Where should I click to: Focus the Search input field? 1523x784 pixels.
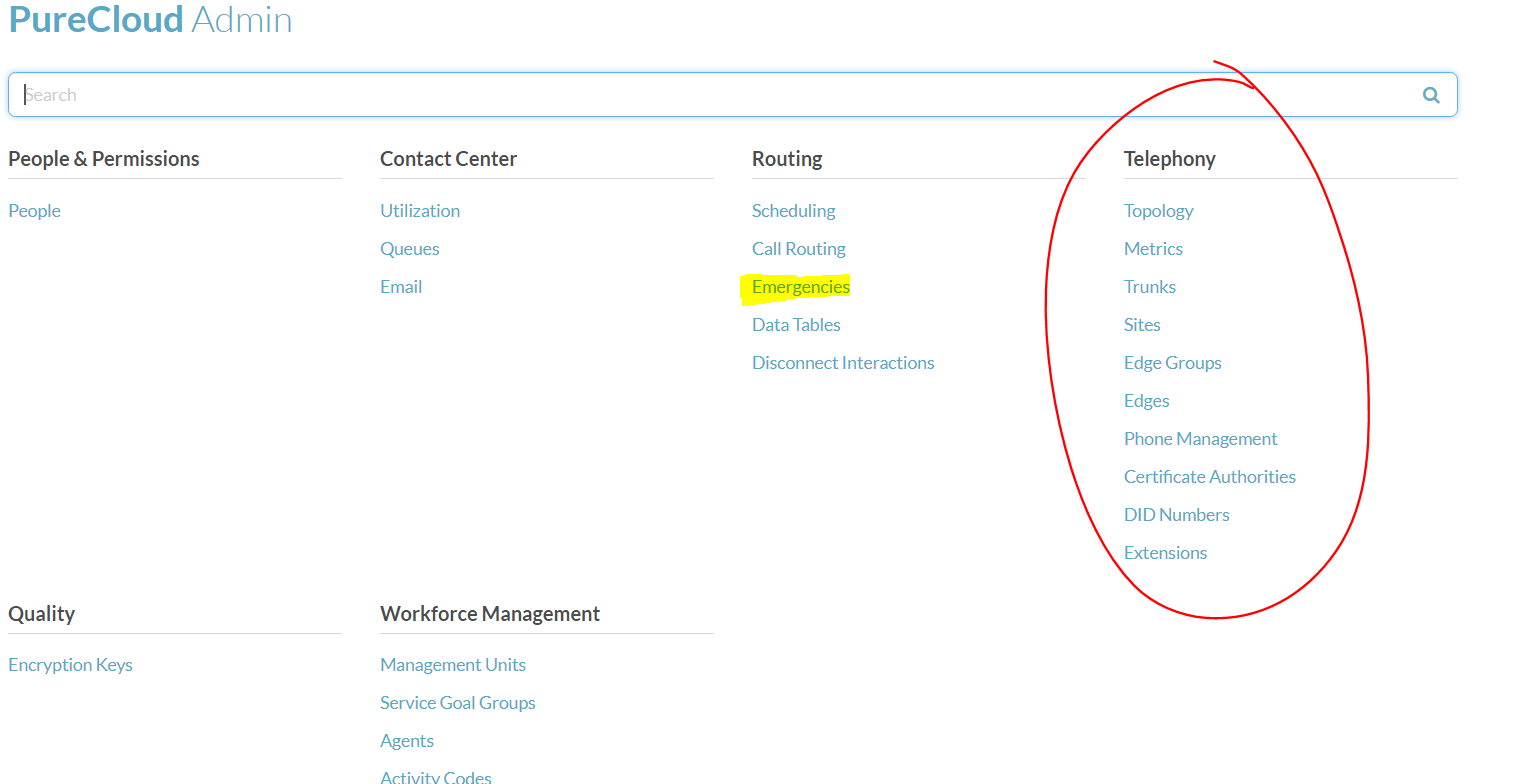click(x=732, y=95)
